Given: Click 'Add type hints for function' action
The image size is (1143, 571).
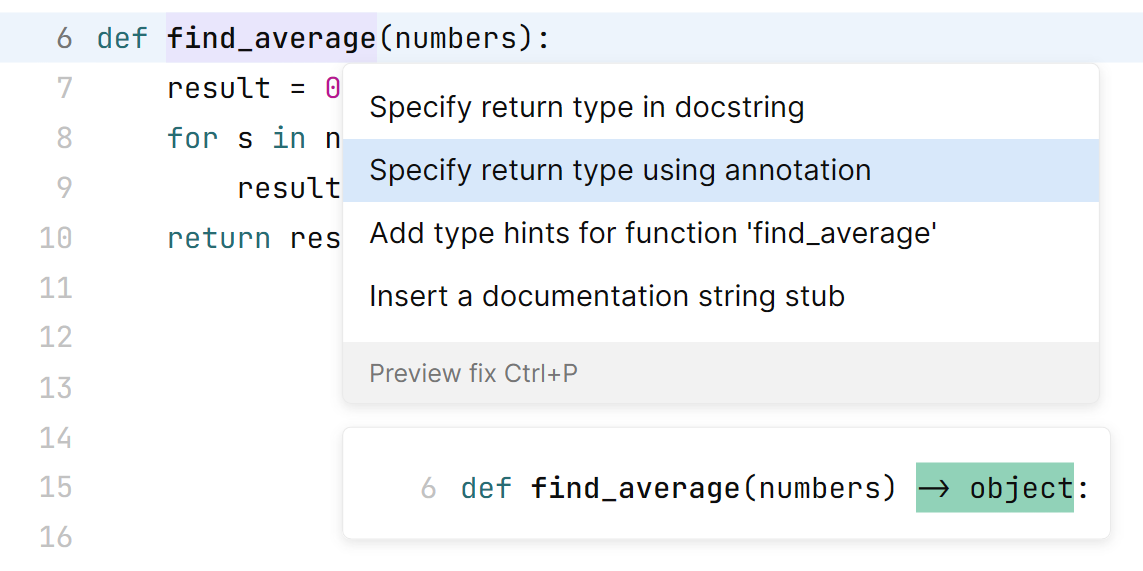Looking at the screenshot, I should pyautogui.click(x=653, y=234).
